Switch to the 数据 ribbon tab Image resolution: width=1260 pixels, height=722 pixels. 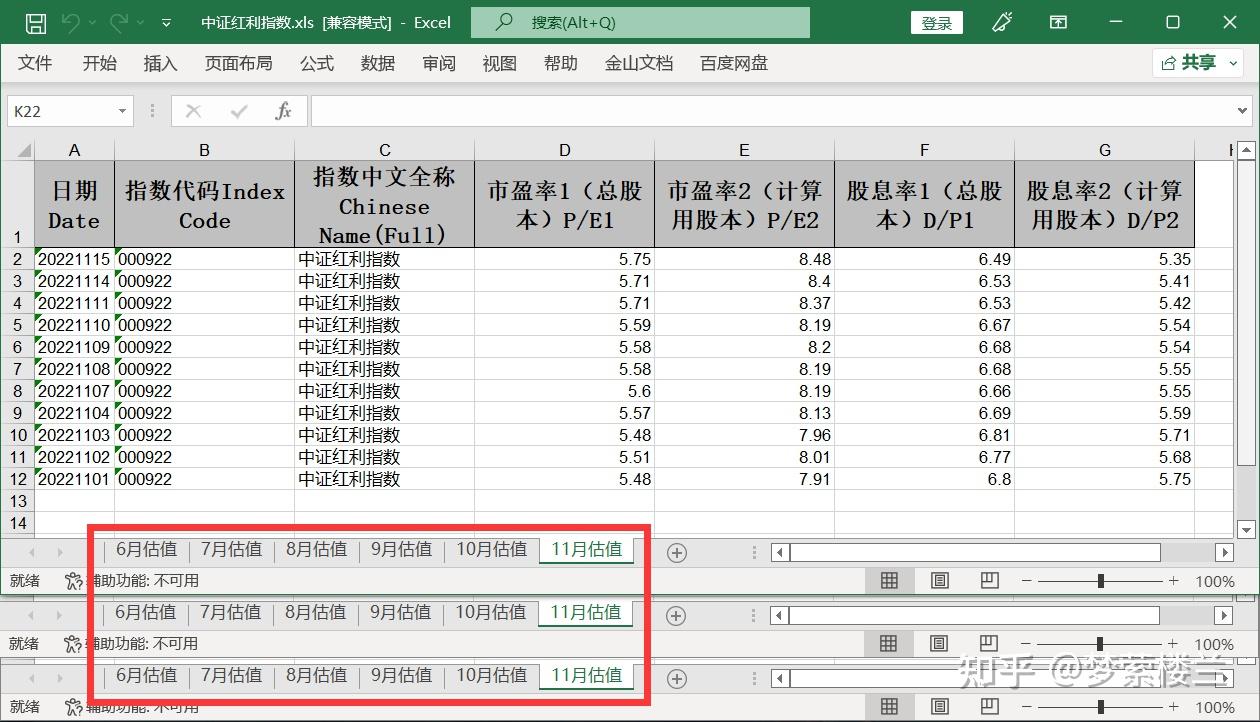[378, 62]
